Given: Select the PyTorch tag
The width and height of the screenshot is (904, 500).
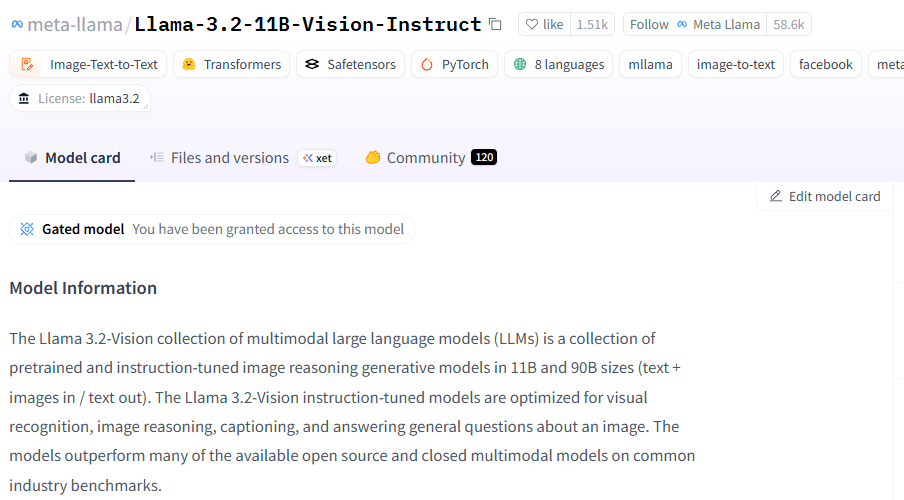Looking at the screenshot, I should 454,64.
